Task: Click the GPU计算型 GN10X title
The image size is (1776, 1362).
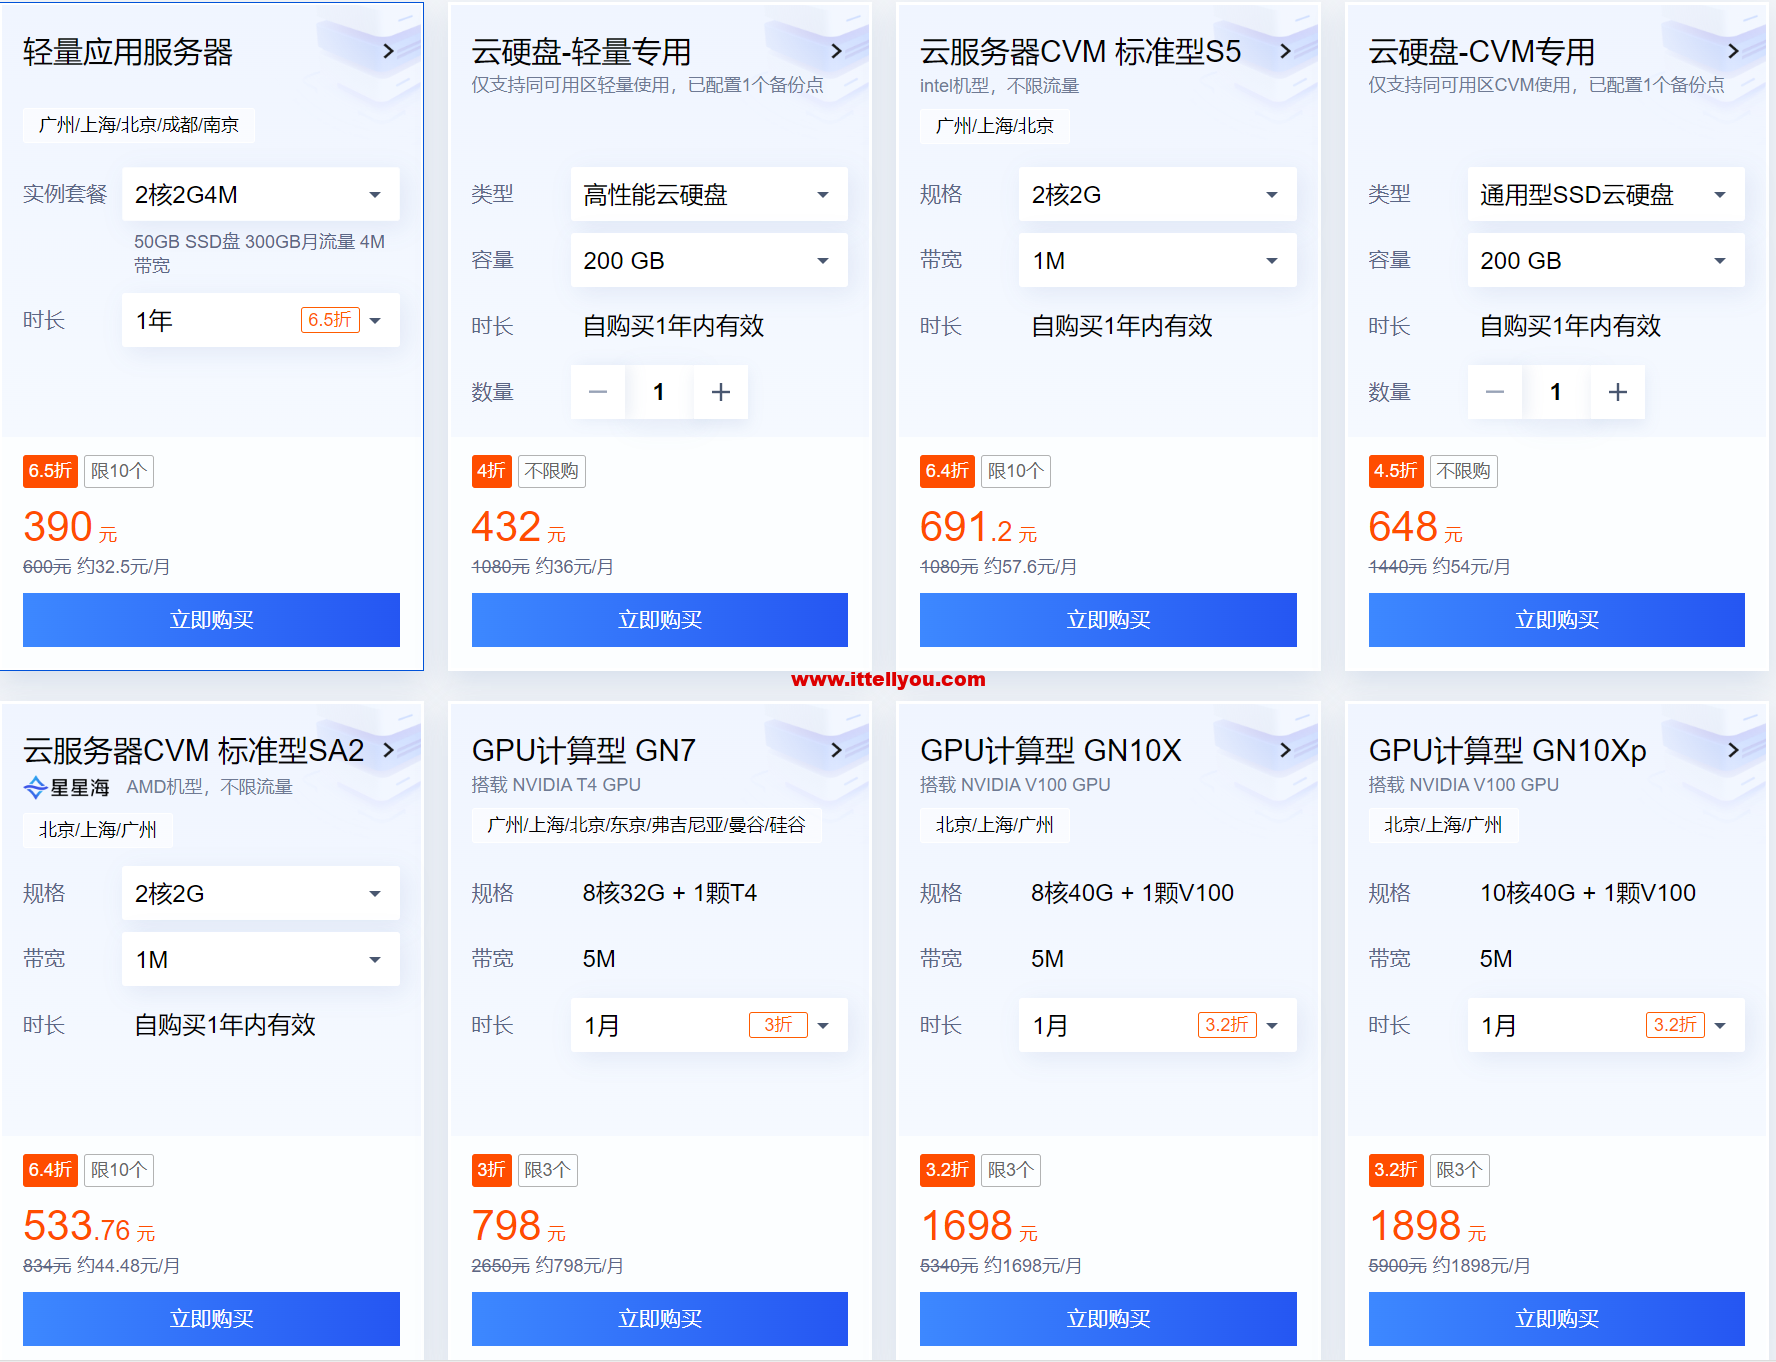Action: coord(1051,751)
